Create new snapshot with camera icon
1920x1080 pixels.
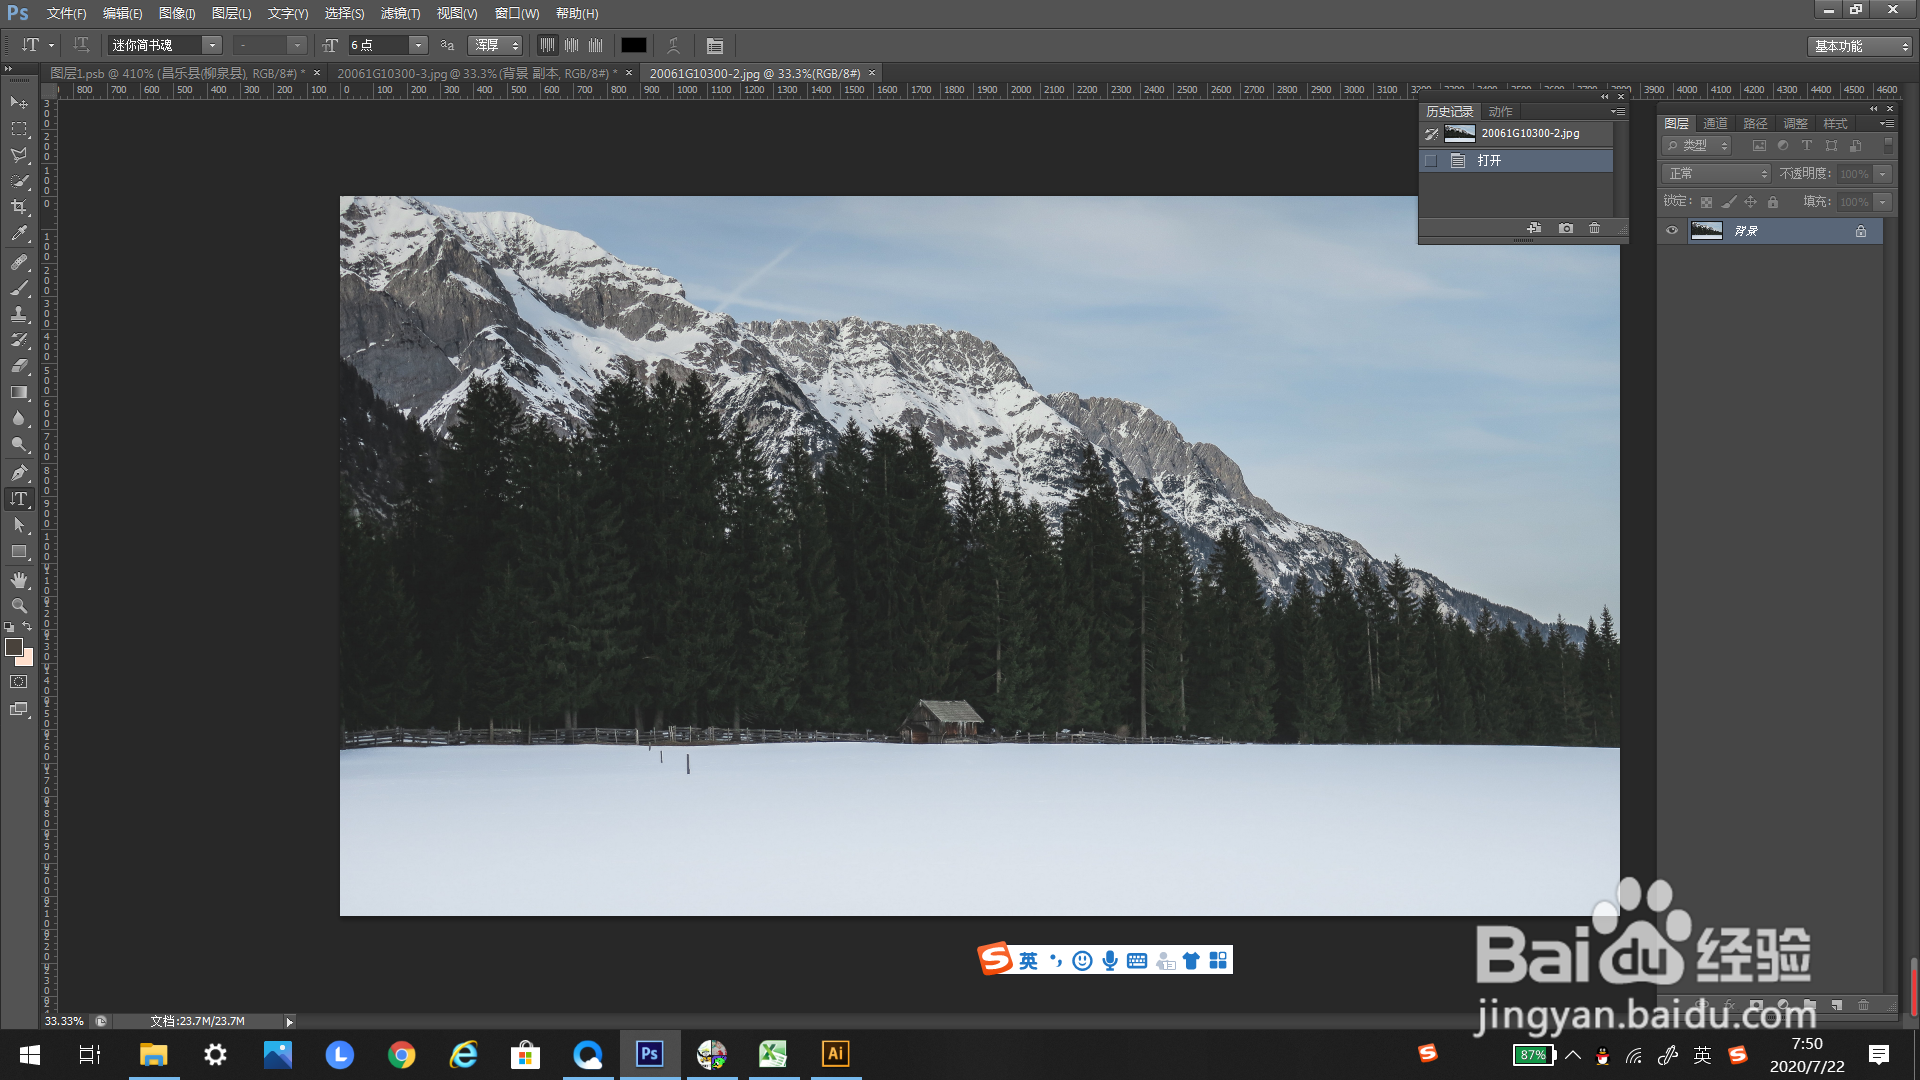click(x=1566, y=229)
